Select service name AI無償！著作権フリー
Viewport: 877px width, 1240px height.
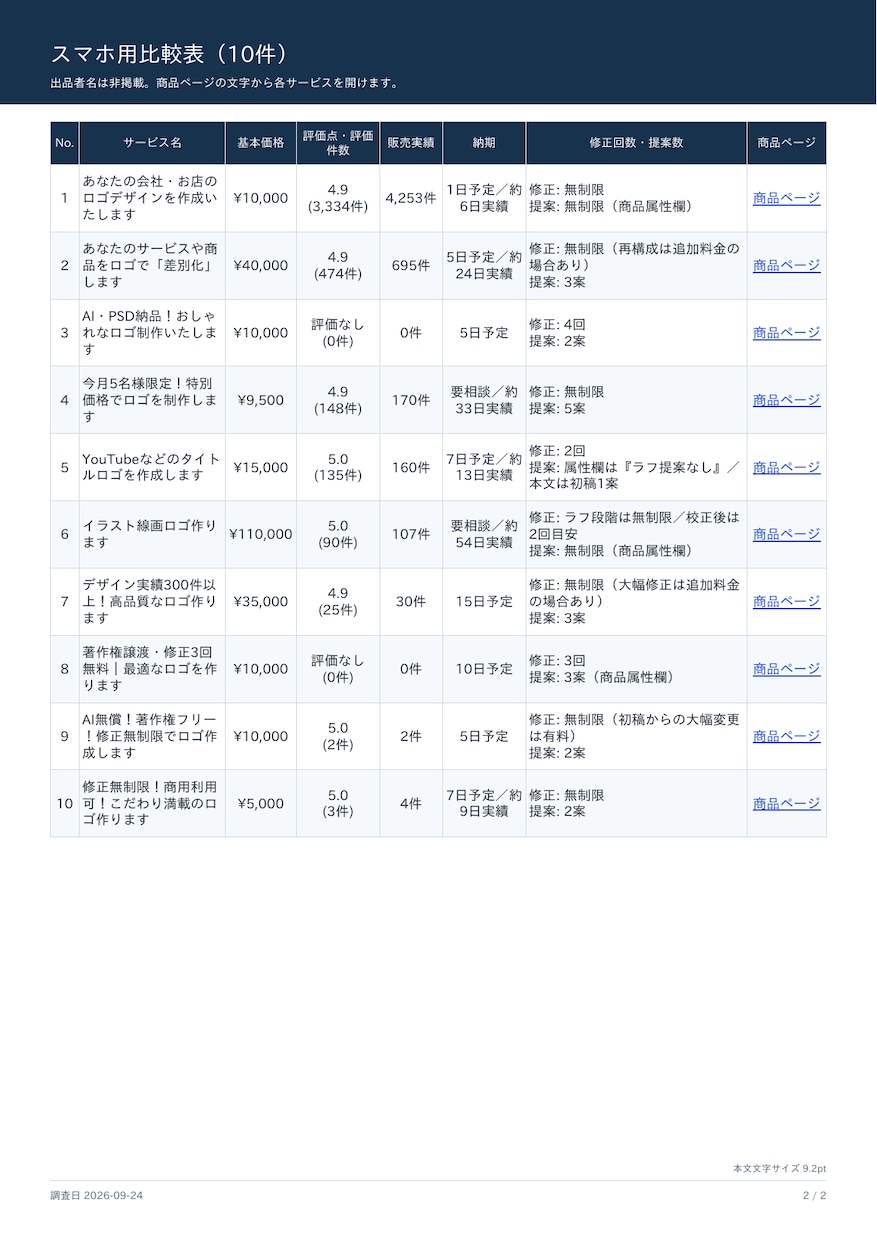(150, 736)
